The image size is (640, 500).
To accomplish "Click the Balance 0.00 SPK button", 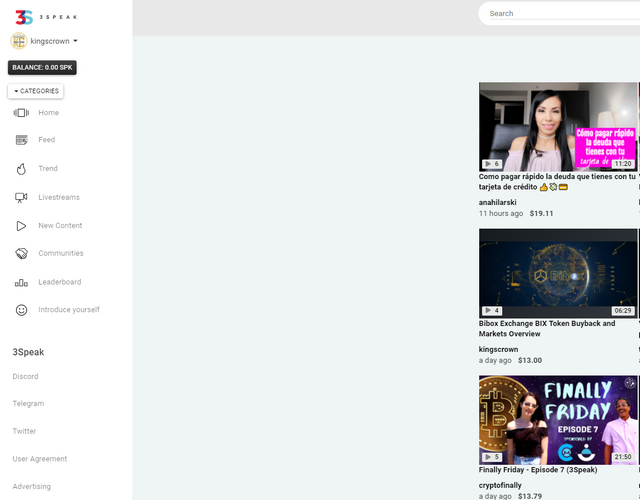I will tap(42, 68).
